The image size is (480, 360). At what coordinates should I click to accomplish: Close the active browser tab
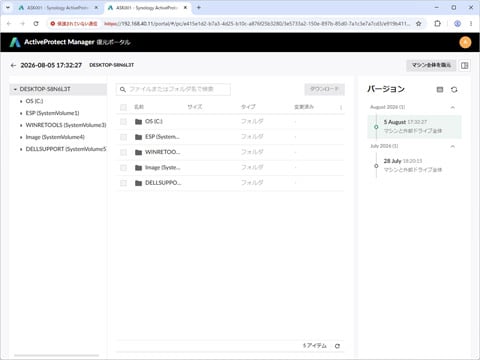[185, 8]
